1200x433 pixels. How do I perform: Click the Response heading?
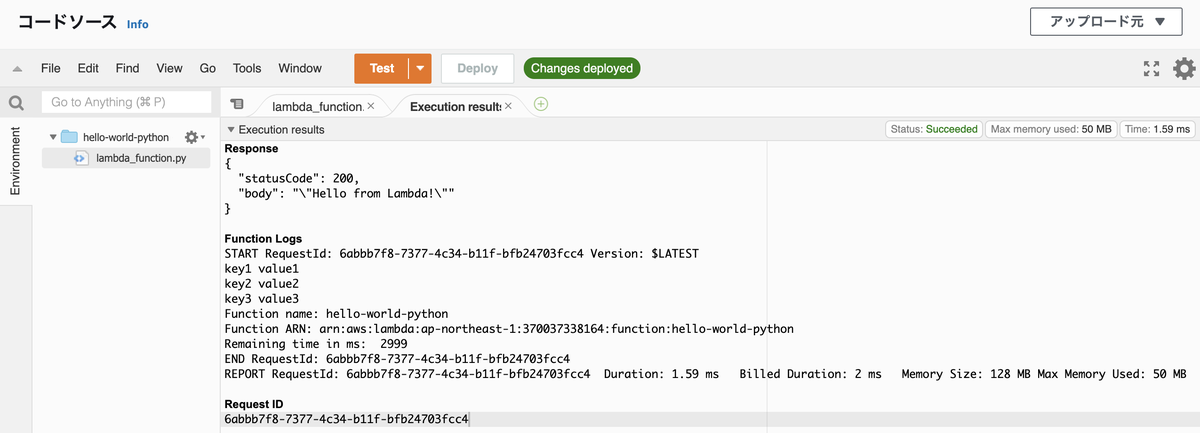pos(252,148)
